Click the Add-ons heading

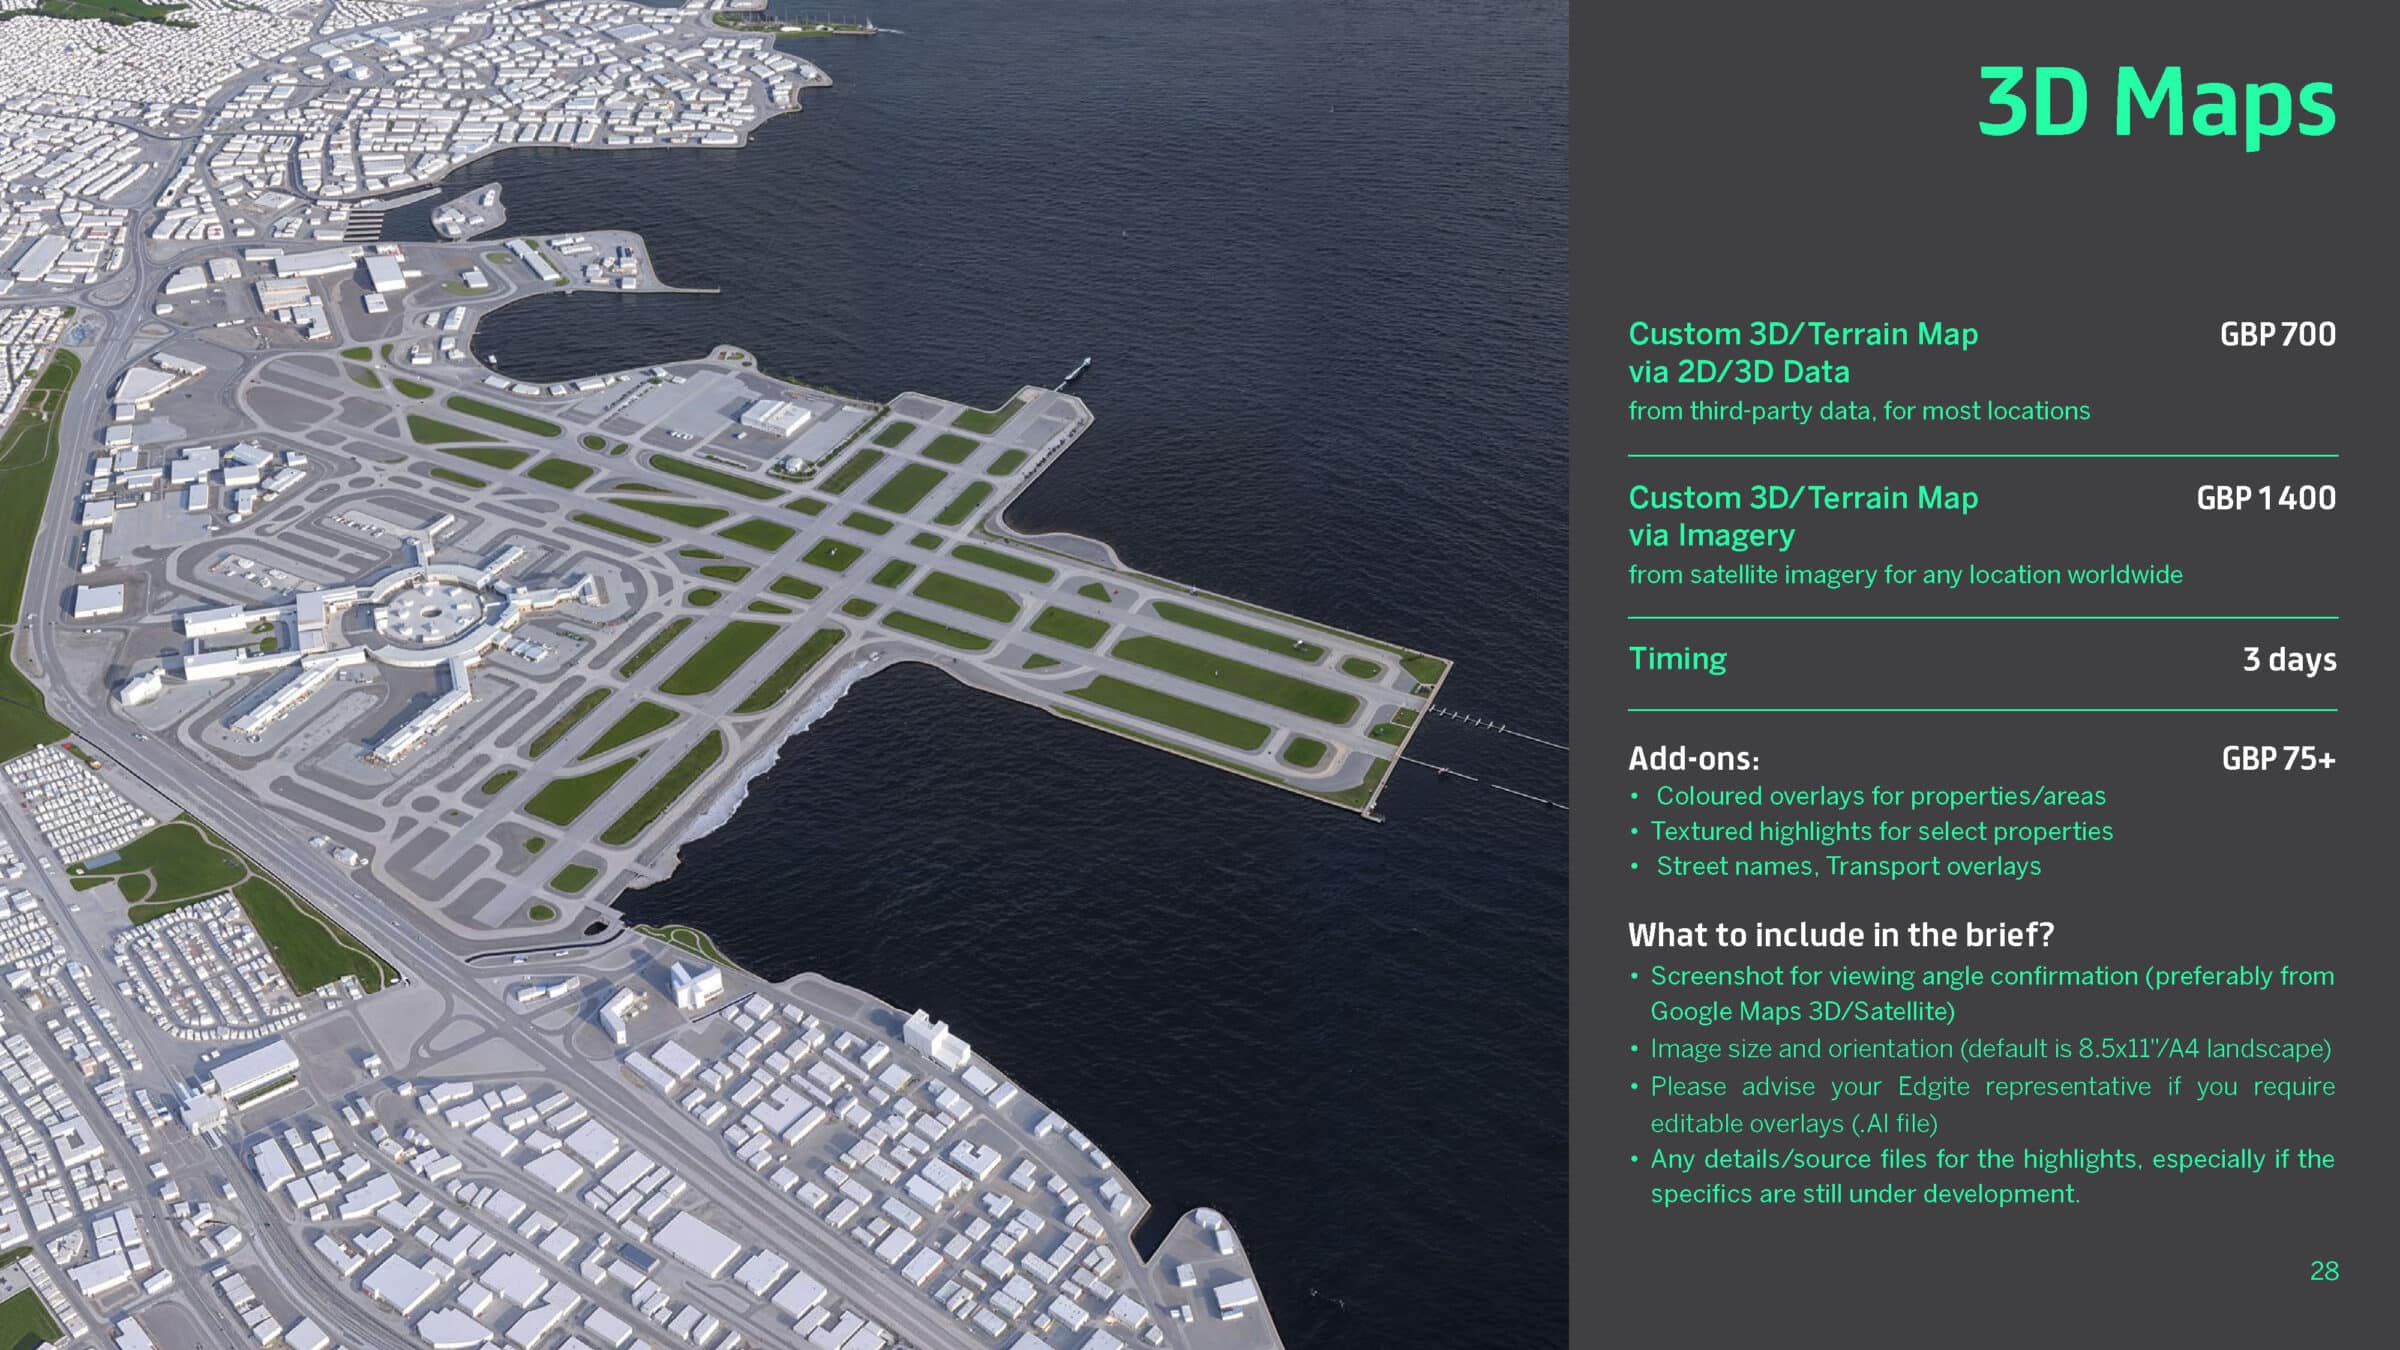coord(1693,759)
